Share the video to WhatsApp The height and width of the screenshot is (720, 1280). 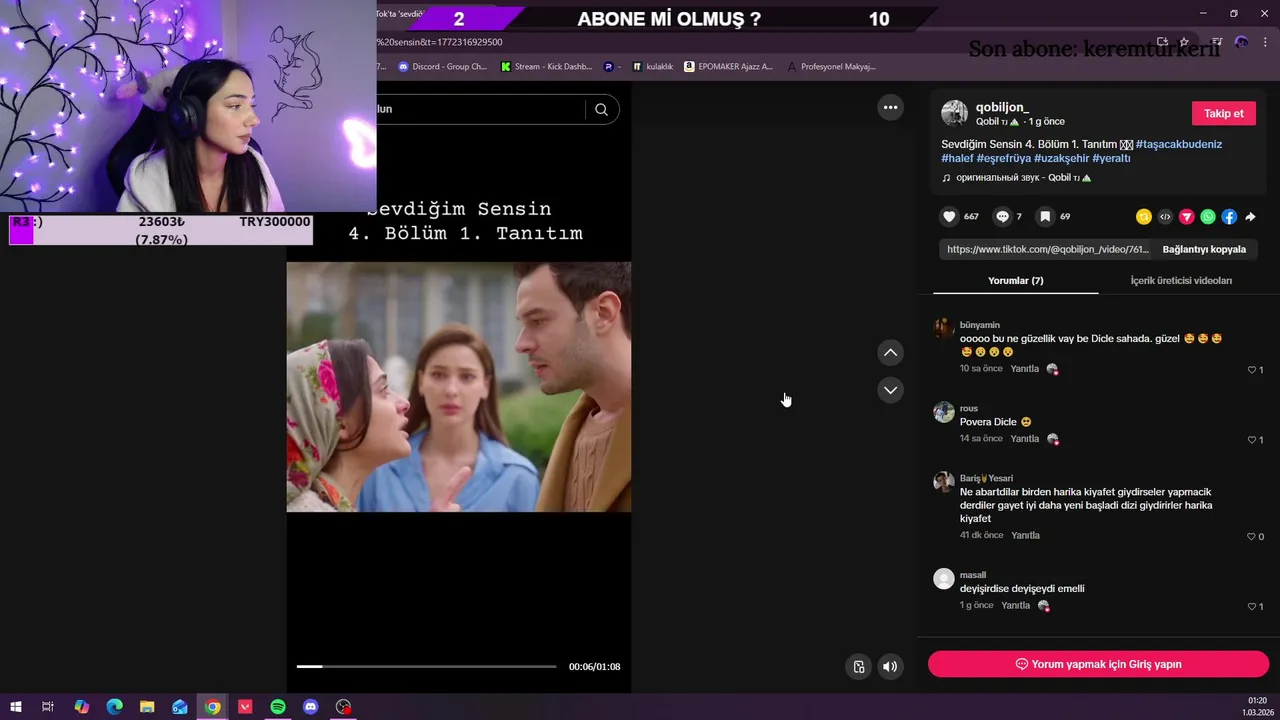[x=1208, y=217]
